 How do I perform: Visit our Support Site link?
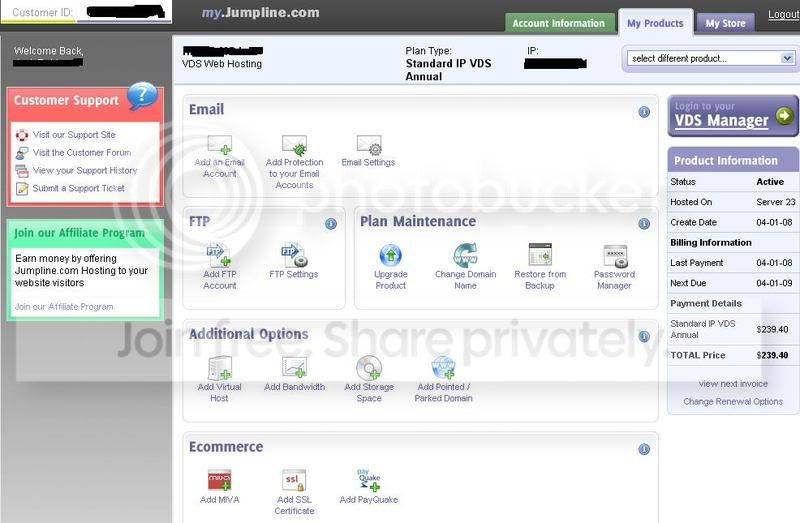(x=74, y=135)
